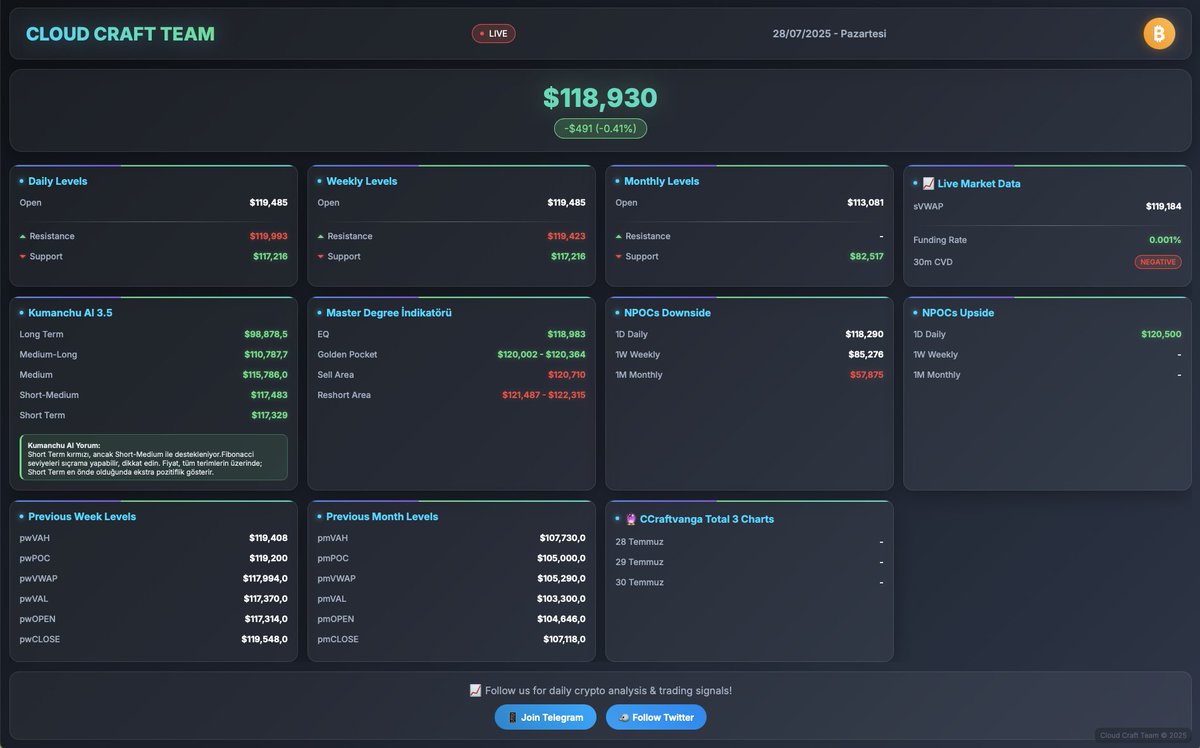Screen dimensions: 1200x748
Task: Click the 29 Temmuz row label
Action: click(639, 562)
